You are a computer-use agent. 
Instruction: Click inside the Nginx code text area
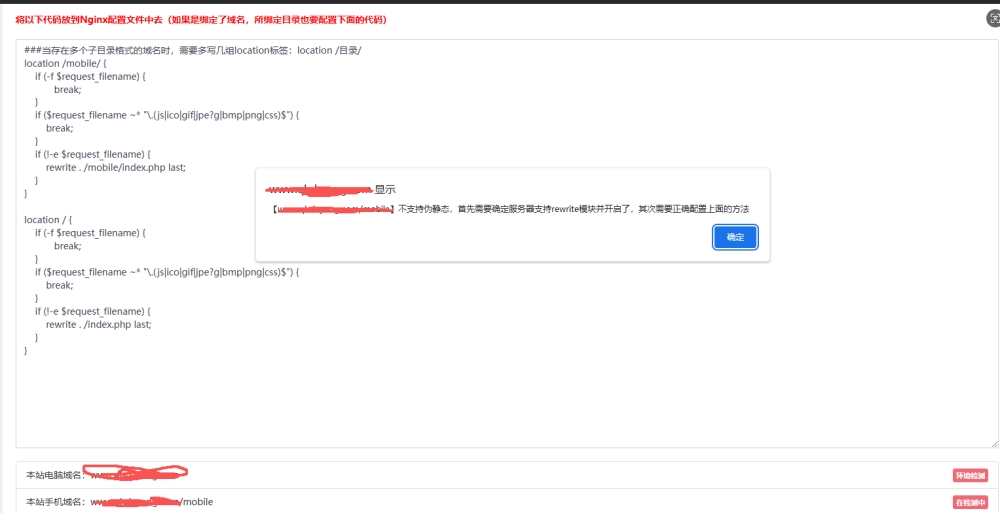coord(507,243)
